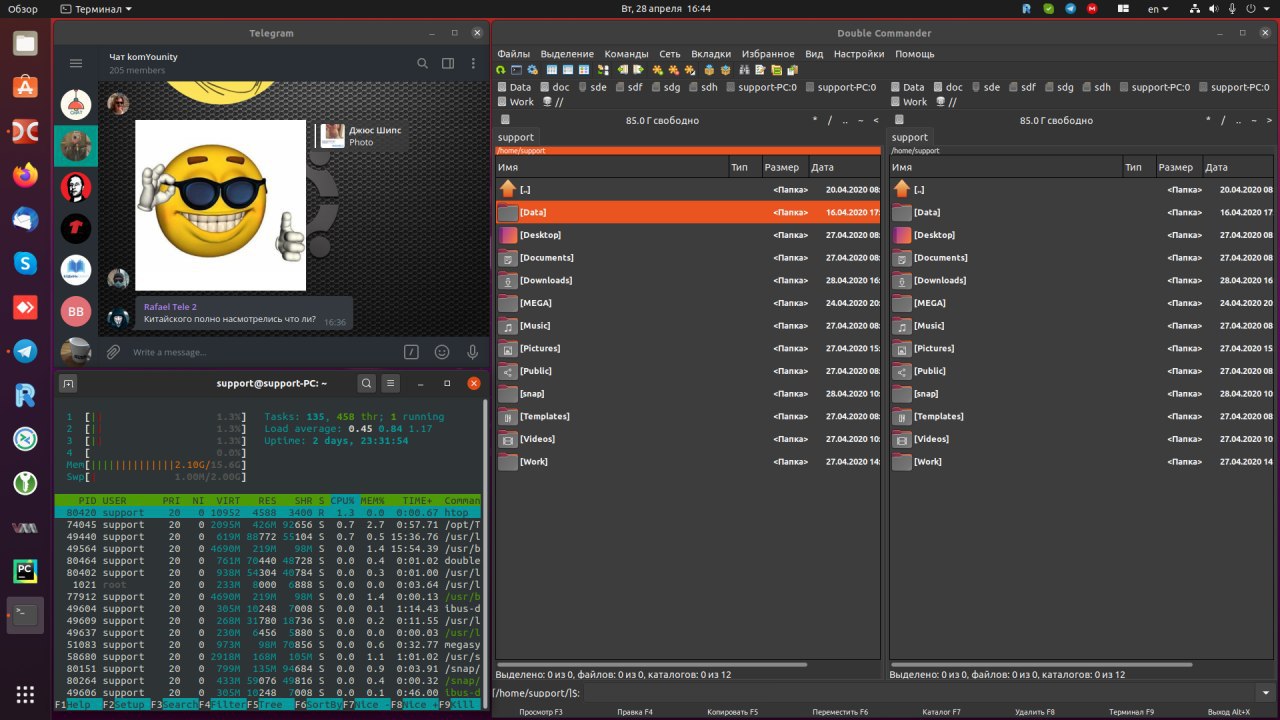Select the BB chat avatar in Telegram sidebar
This screenshot has height=720, width=1280.
point(76,312)
